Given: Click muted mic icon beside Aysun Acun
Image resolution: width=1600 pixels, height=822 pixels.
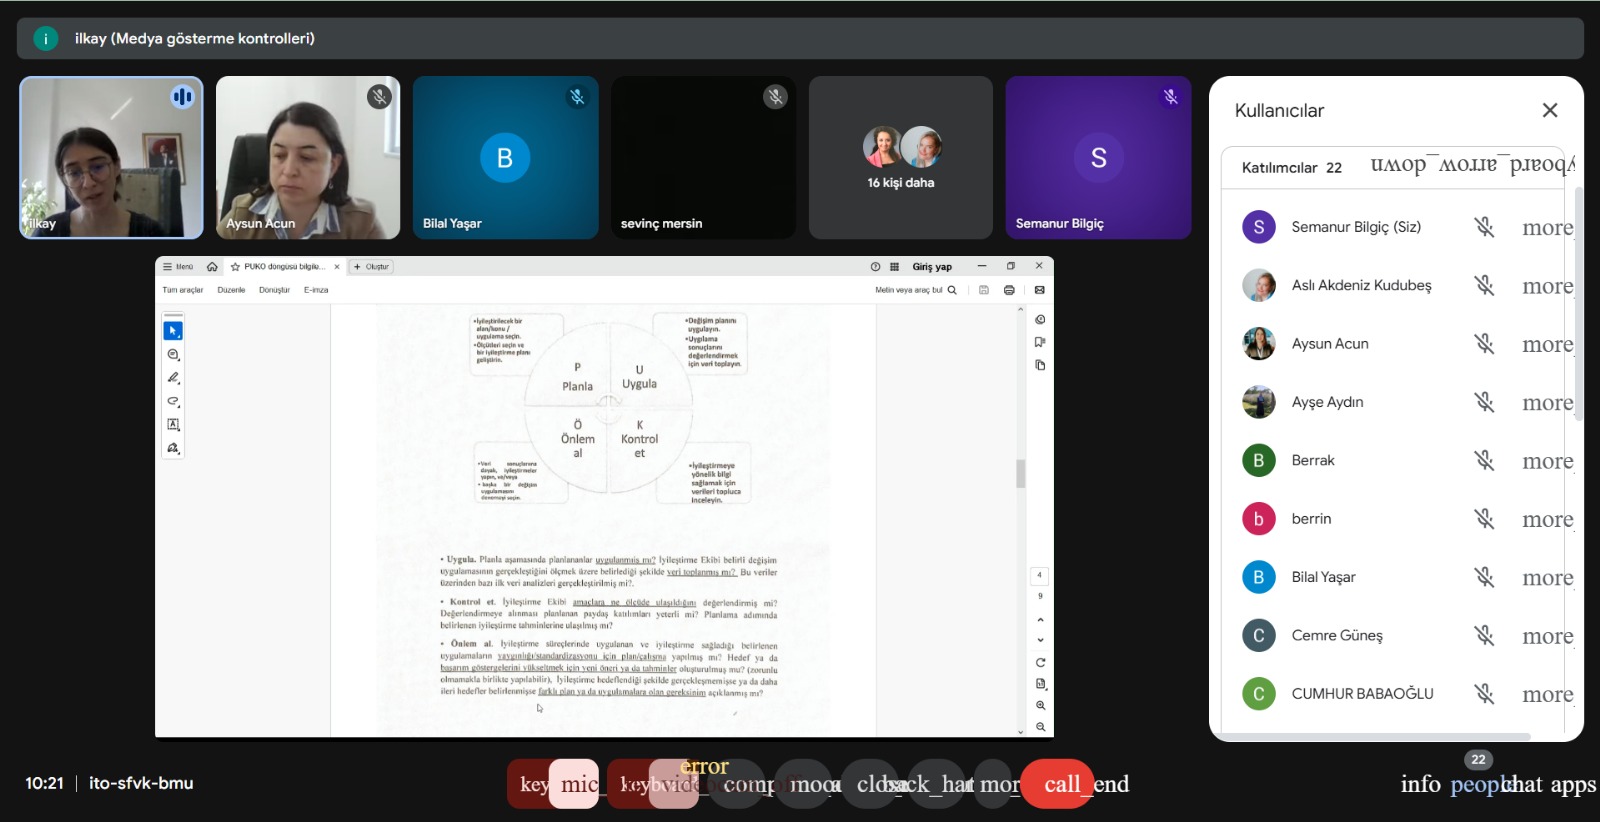Looking at the screenshot, I should tap(1484, 344).
